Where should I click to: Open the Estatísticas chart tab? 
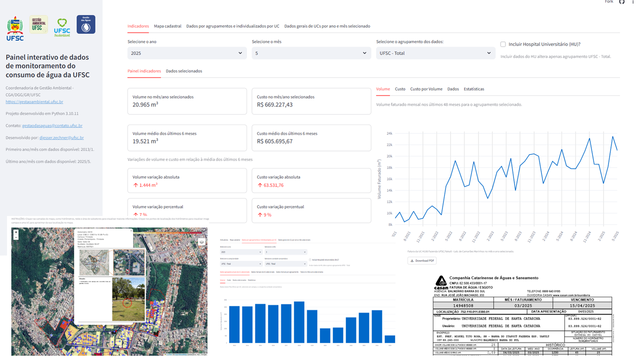(474, 89)
